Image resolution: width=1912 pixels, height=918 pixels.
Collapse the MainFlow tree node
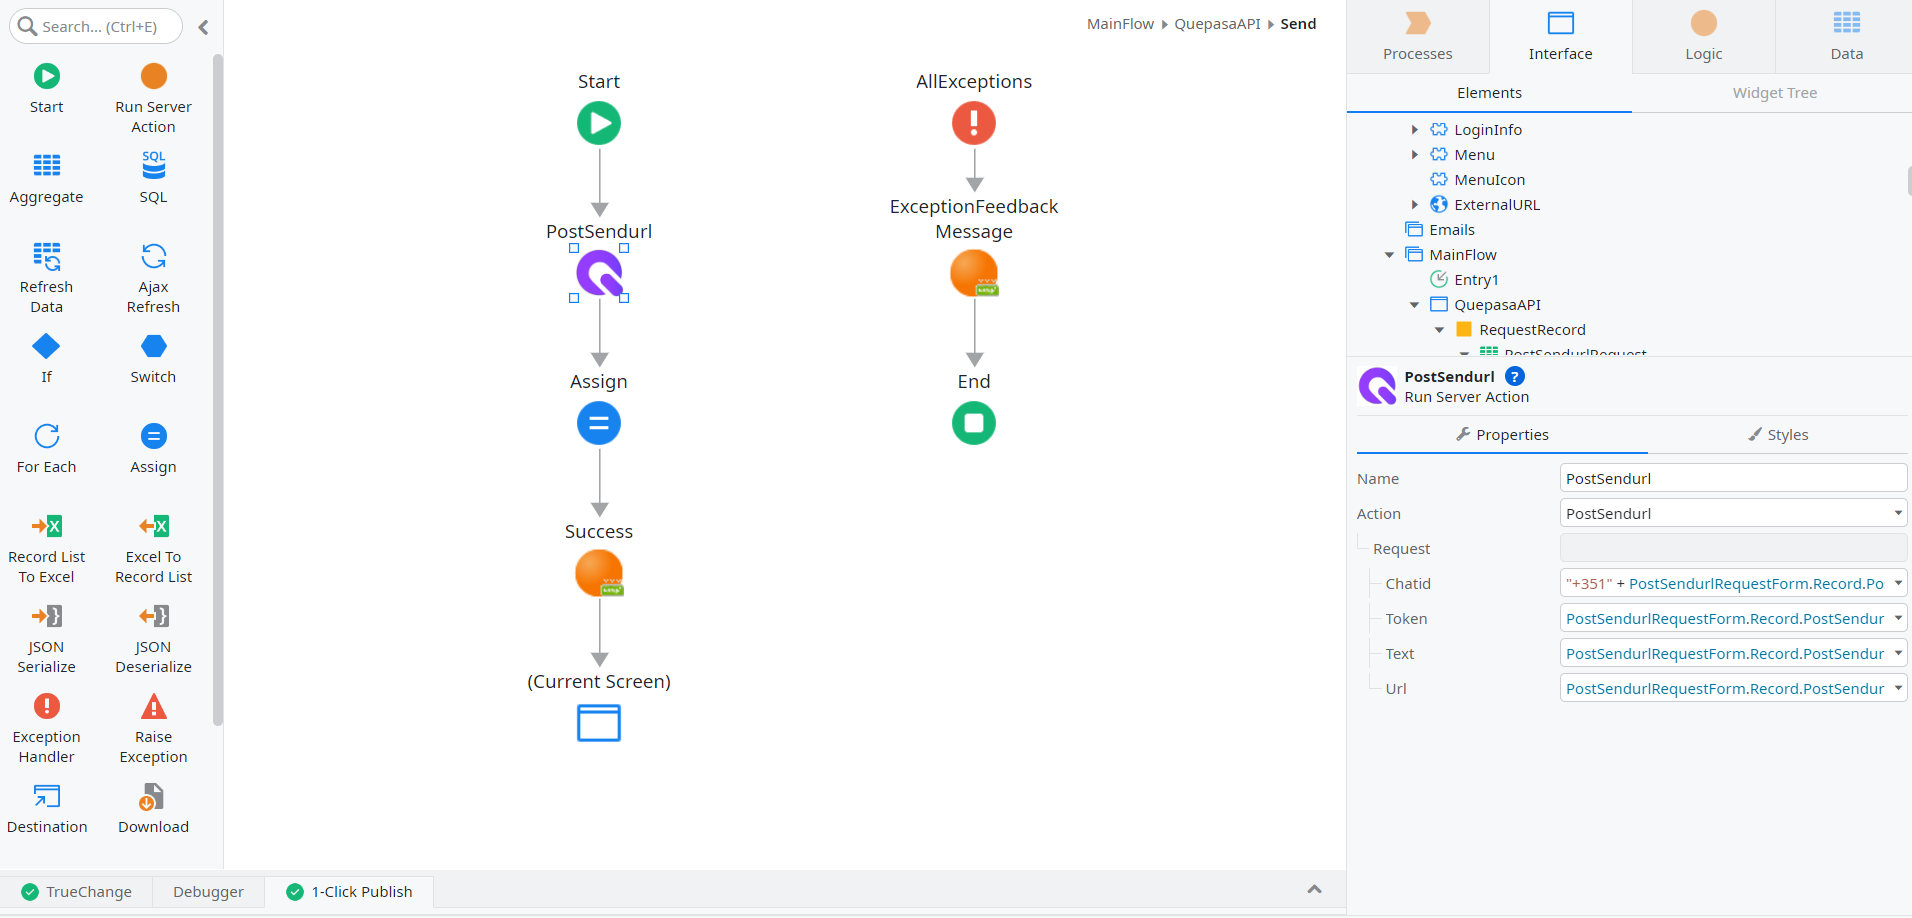(1389, 254)
